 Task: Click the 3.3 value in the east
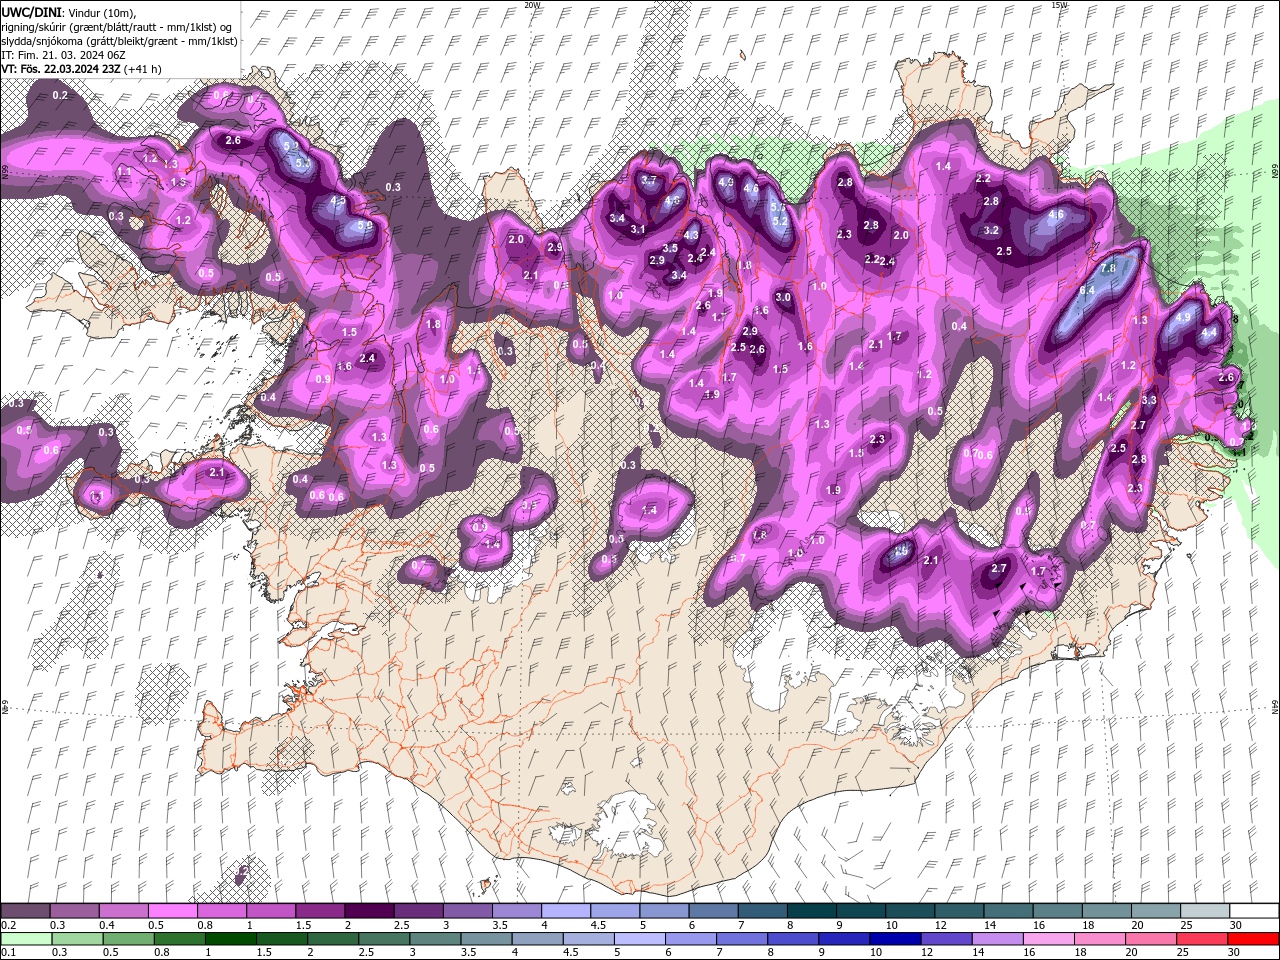(x=1149, y=400)
